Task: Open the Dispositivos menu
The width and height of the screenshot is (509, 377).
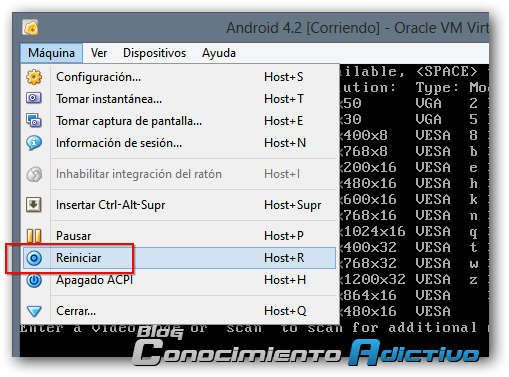Action: coord(154,53)
